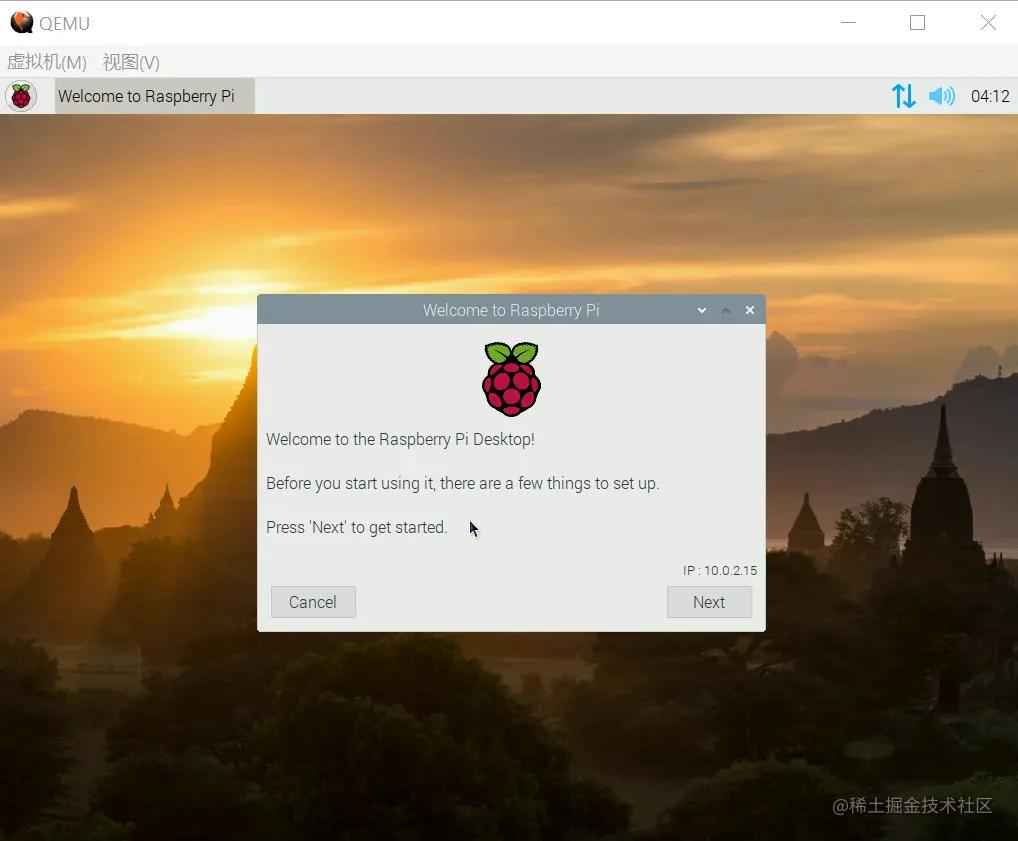Viewport: 1018px width, 841px height.
Task: Select the Welcome to Raspberry Pi taskbar entry
Action: point(155,96)
